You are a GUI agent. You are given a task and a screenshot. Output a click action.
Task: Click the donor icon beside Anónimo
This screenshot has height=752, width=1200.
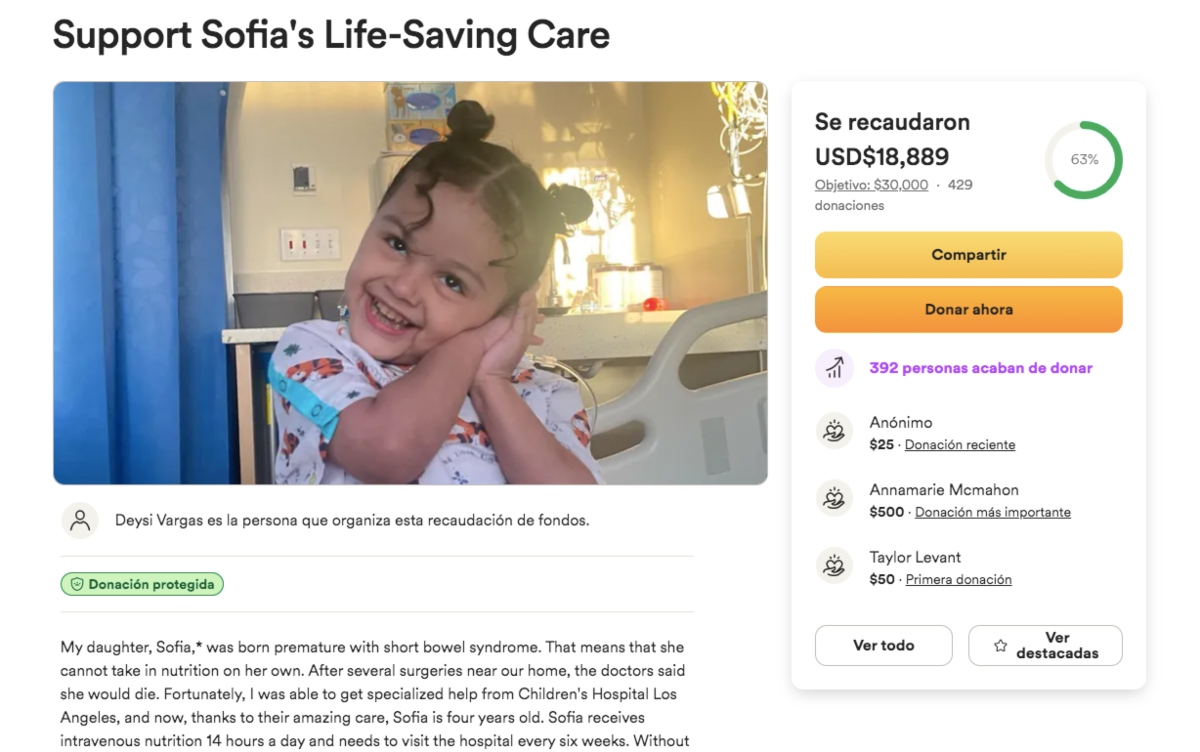[x=834, y=431]
